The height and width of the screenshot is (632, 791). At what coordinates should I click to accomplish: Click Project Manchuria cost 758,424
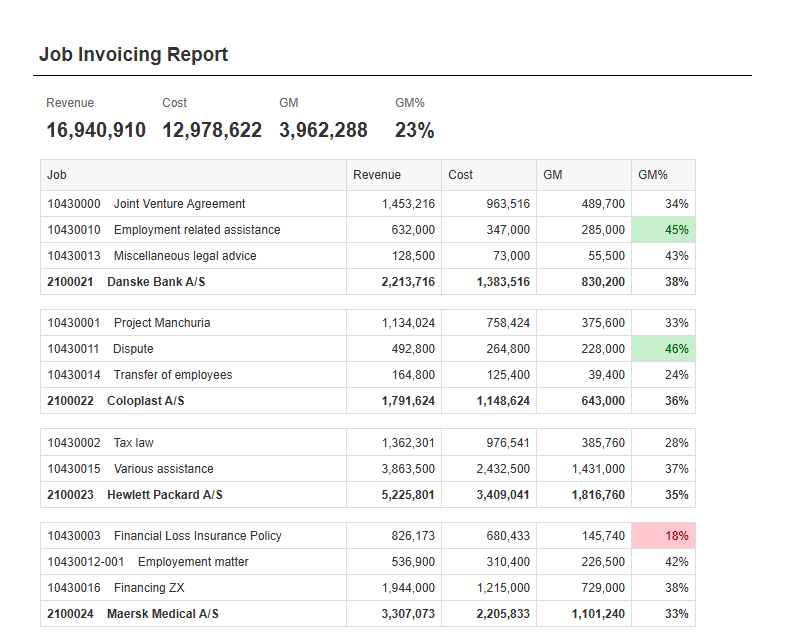click(508, 323)
